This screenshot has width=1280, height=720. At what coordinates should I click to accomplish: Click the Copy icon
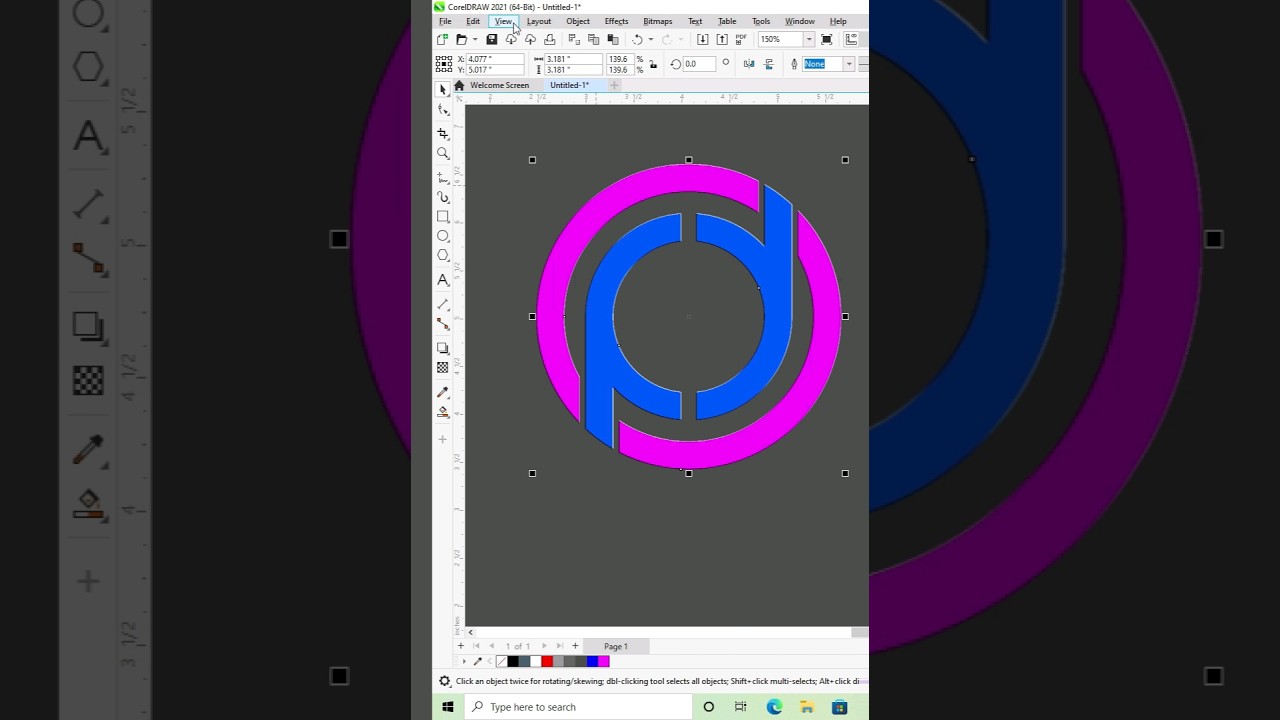pyautogui.click(x=593, y=39)
